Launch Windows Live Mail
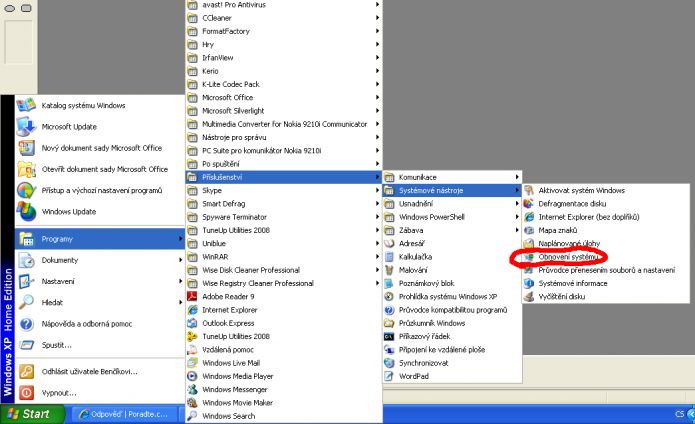Viewport: 695px width, 424px height. pyautogui.click(x=284, y=363)
